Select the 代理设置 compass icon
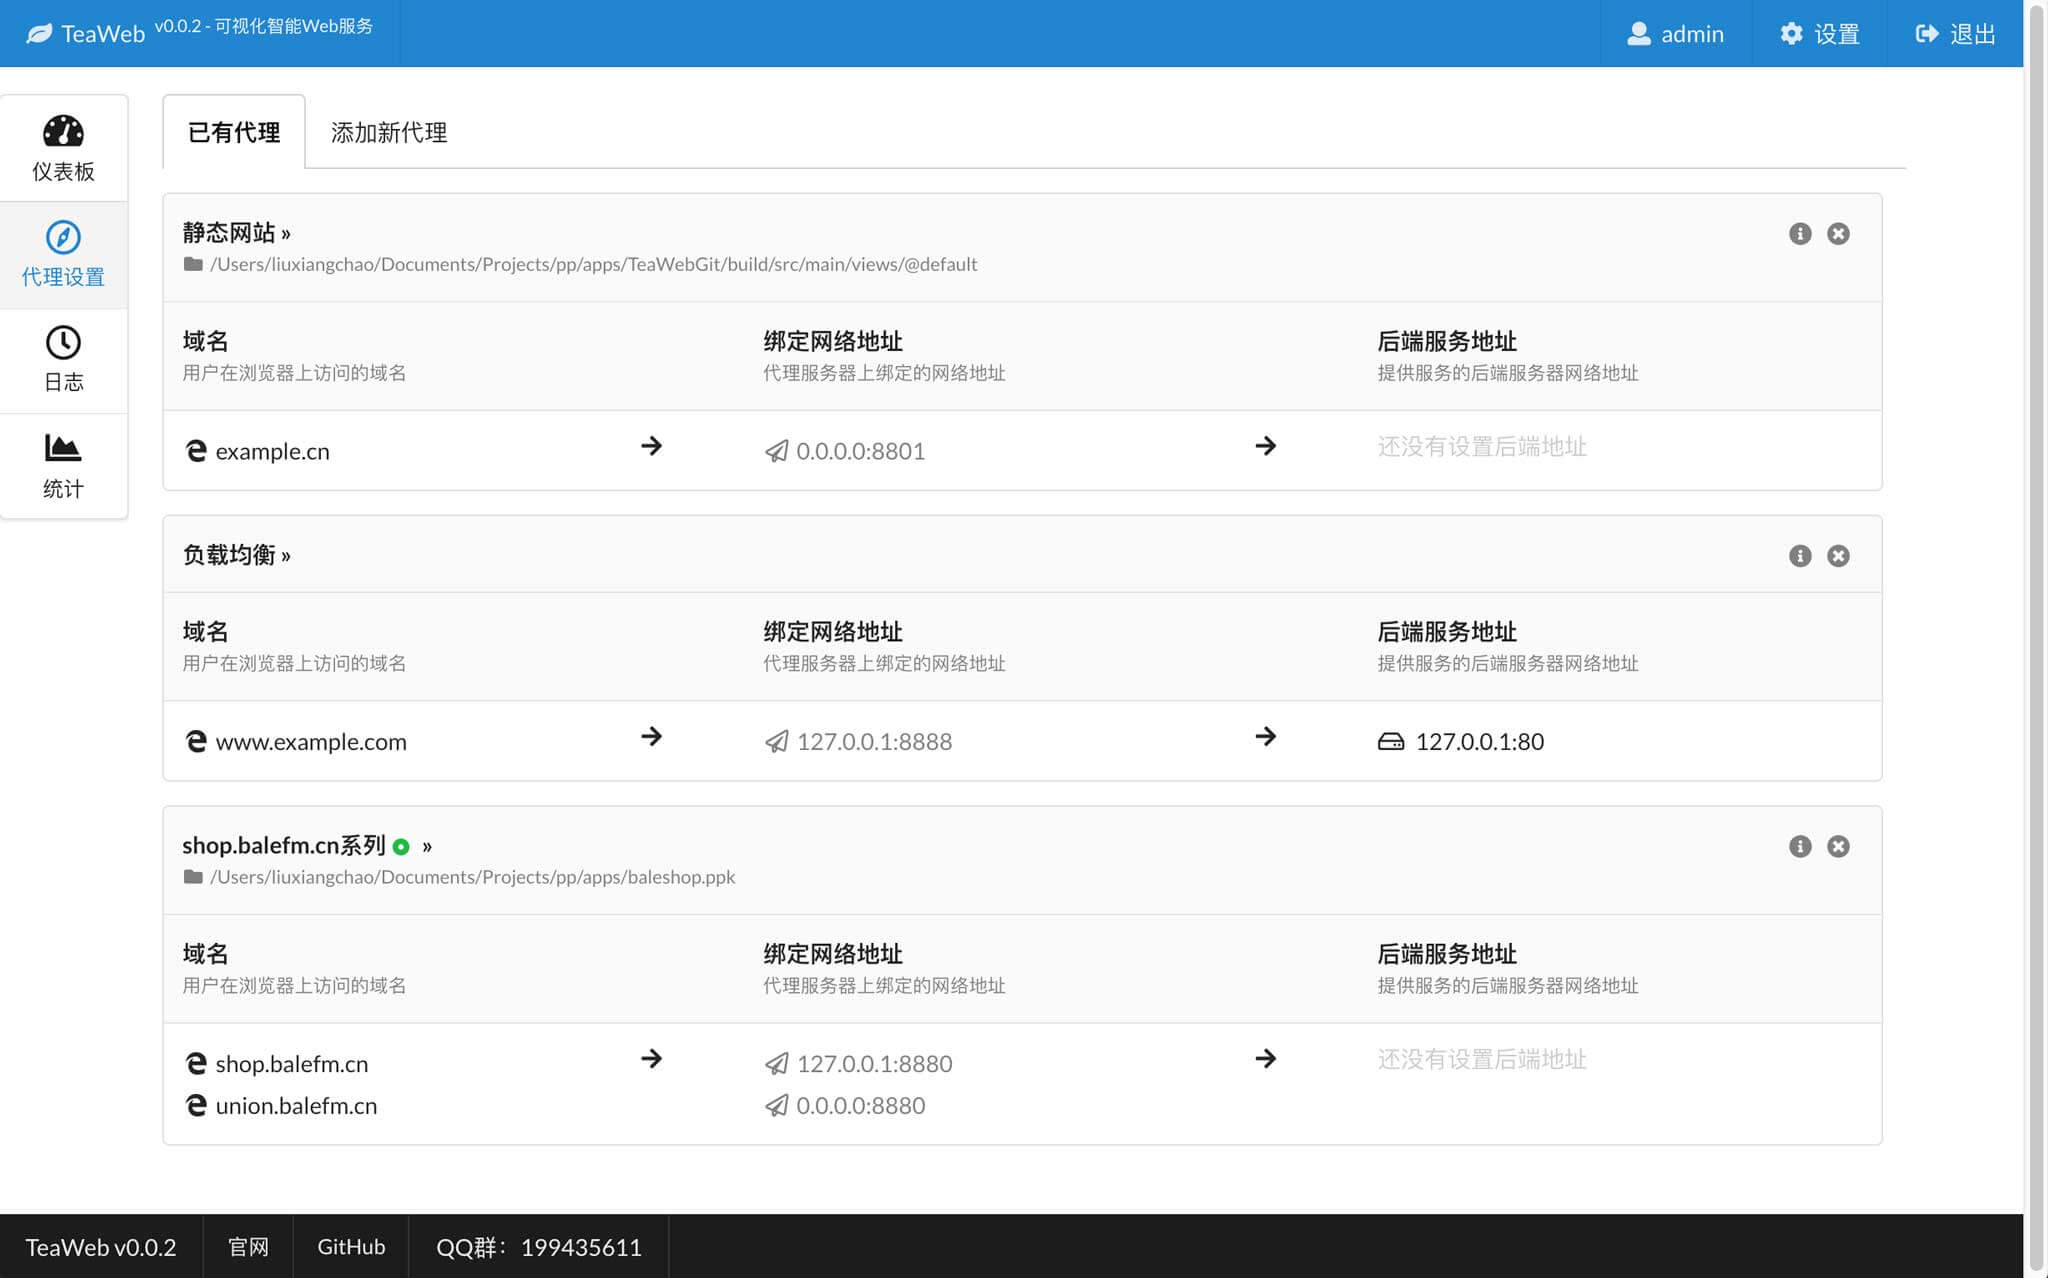The width and height of the screenshot is (2048, 1278). (x=63, y=238)
